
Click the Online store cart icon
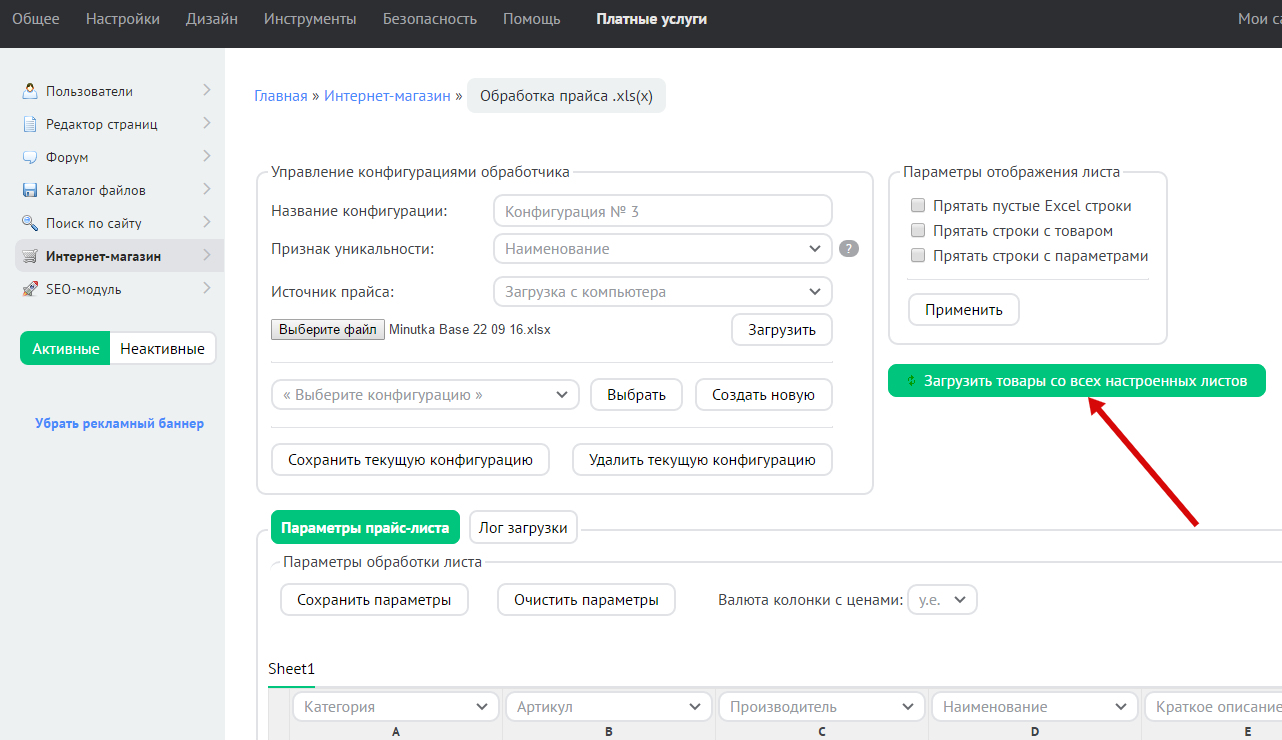click(30, 256)
